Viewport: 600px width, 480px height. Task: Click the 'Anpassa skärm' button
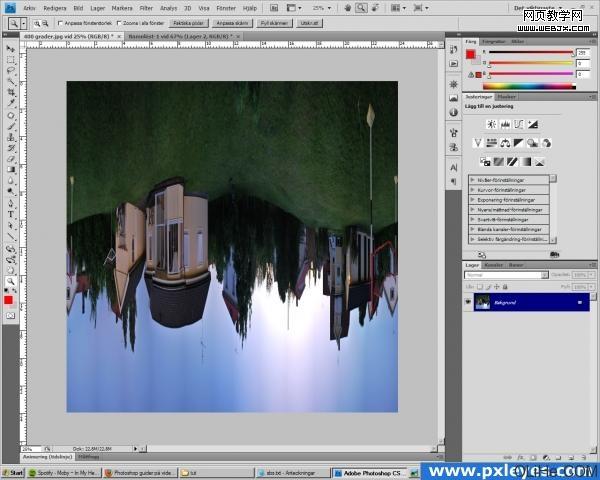point(232,23)
